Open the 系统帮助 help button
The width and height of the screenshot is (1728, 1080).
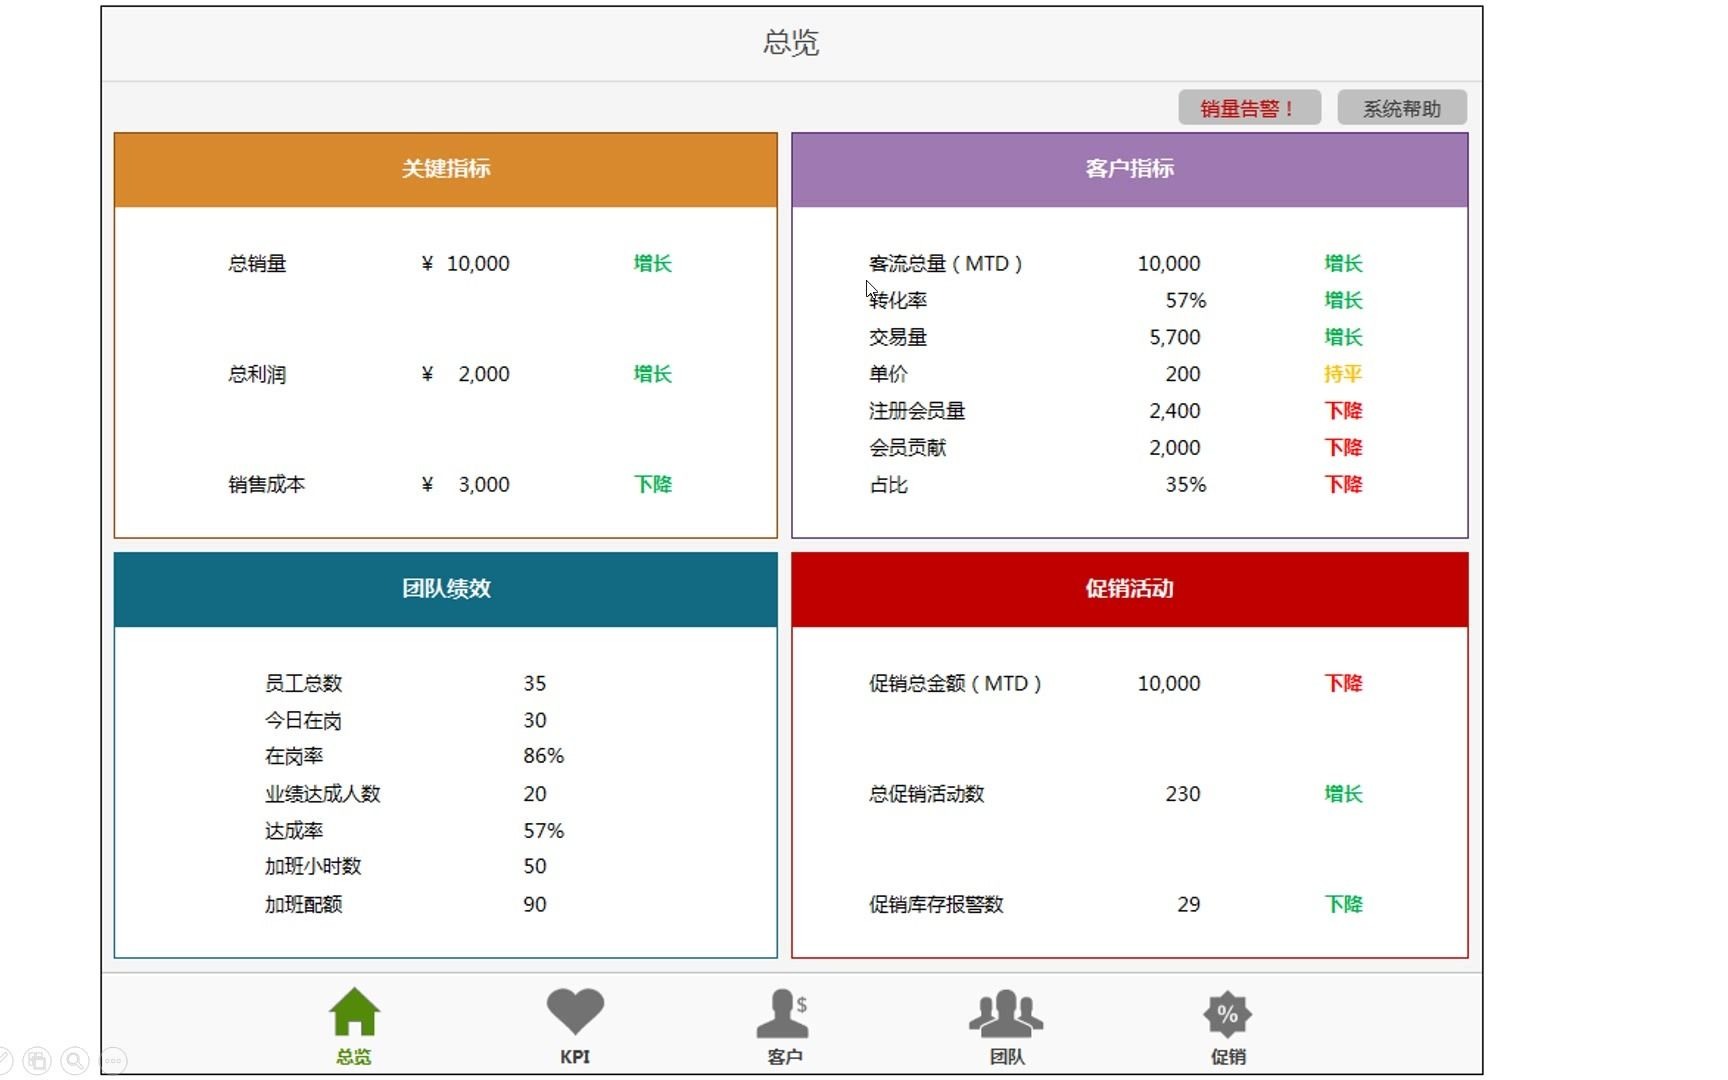point(1402,108)
